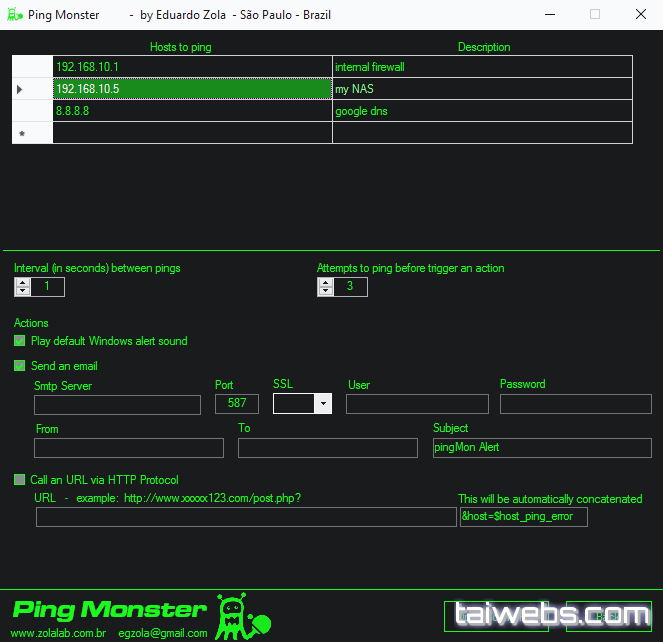Image resolution: width=663 pixels, height=642 pixels.
Task: Decrease the ping interval with down arrow
Action: click(22, 292)
